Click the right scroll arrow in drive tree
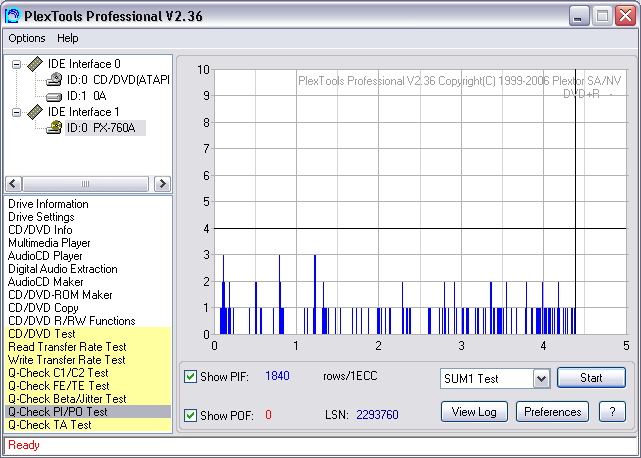This screenshot has height=458, width=641. (162, 184)
